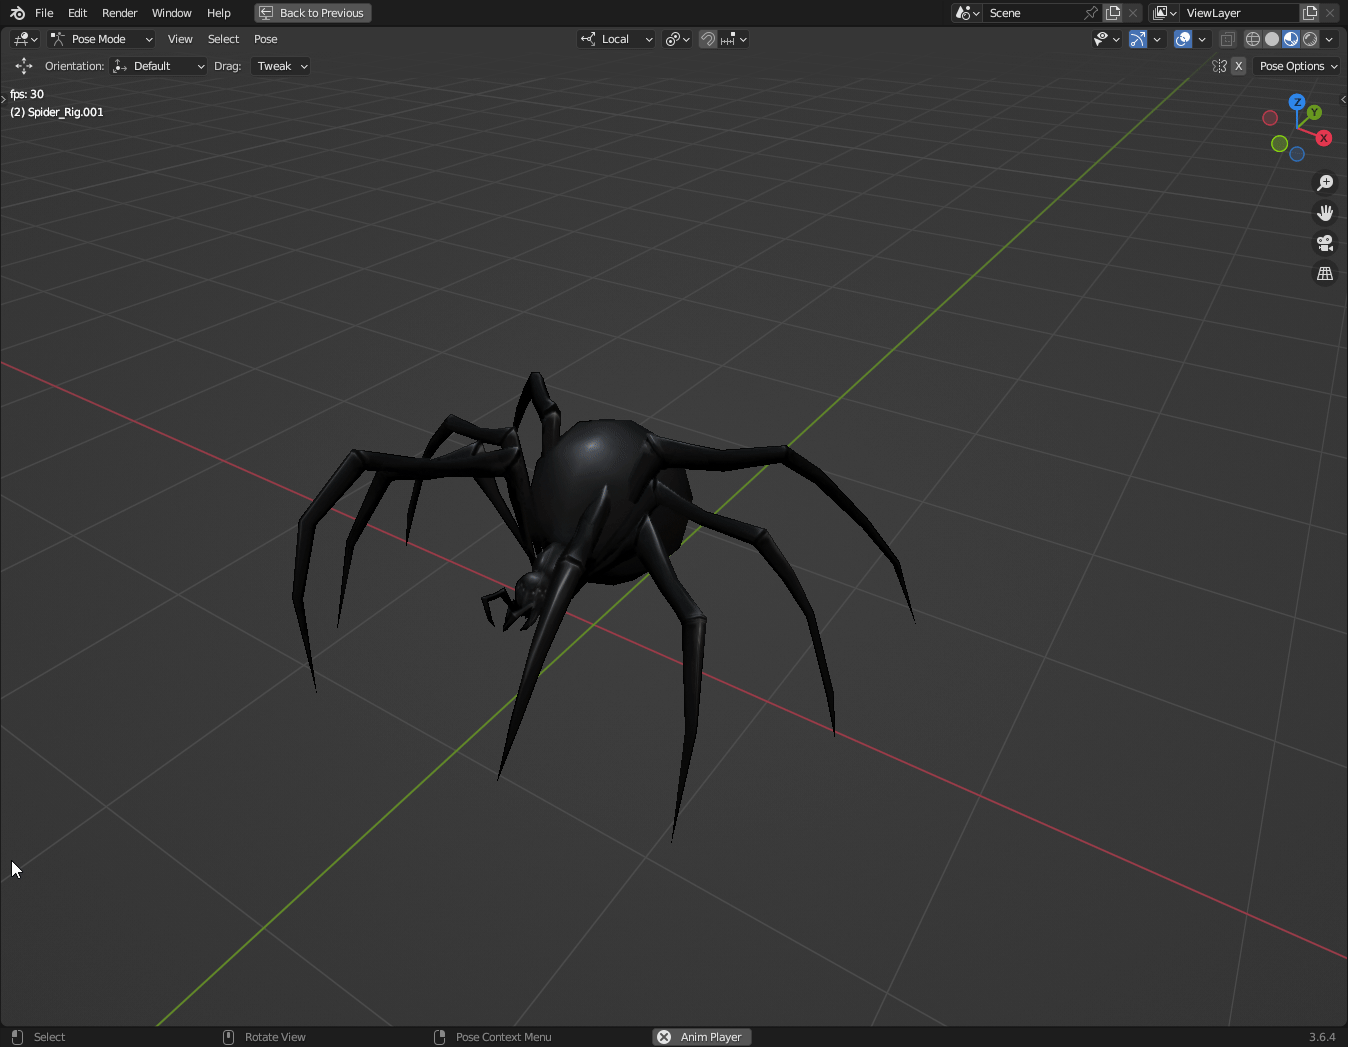The image size is (1348, 1047).
Task: Open the Help menu
Action: (x=219, y=13)
